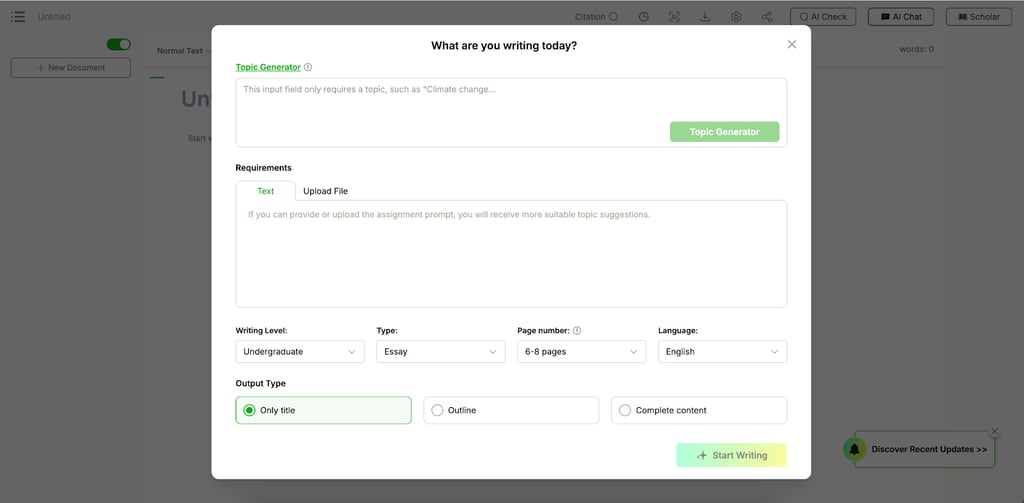Click into the topic input field
Screen dimensions: 1024x503
pos(511,112)
